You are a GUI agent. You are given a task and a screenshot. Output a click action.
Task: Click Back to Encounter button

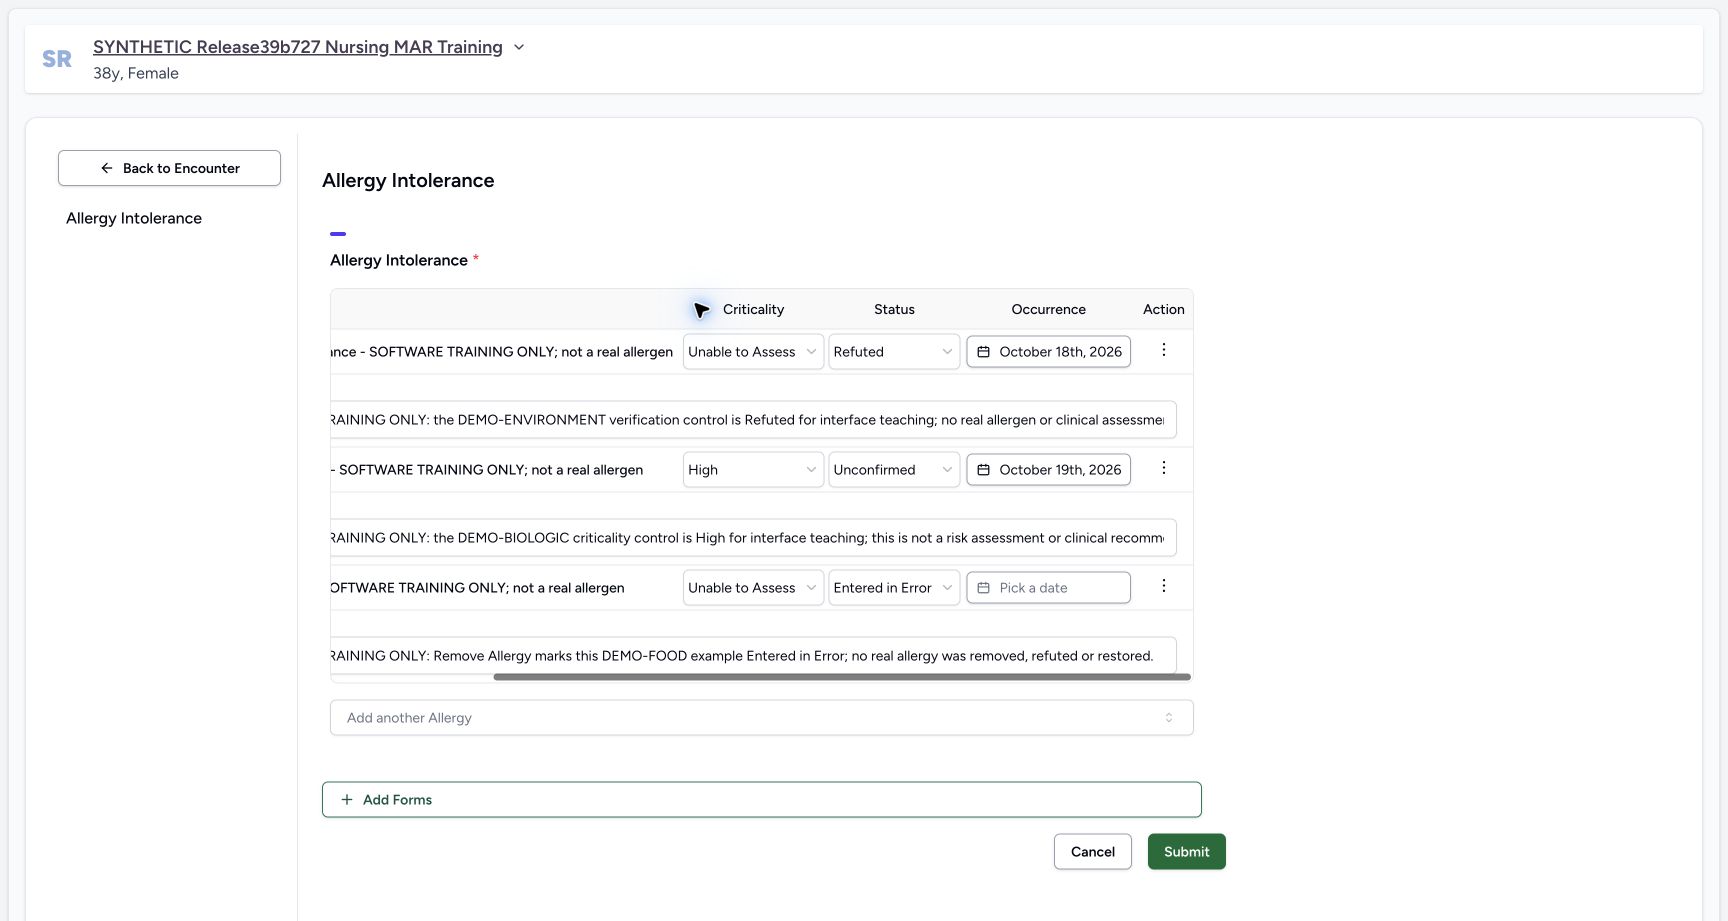point(169,168)
